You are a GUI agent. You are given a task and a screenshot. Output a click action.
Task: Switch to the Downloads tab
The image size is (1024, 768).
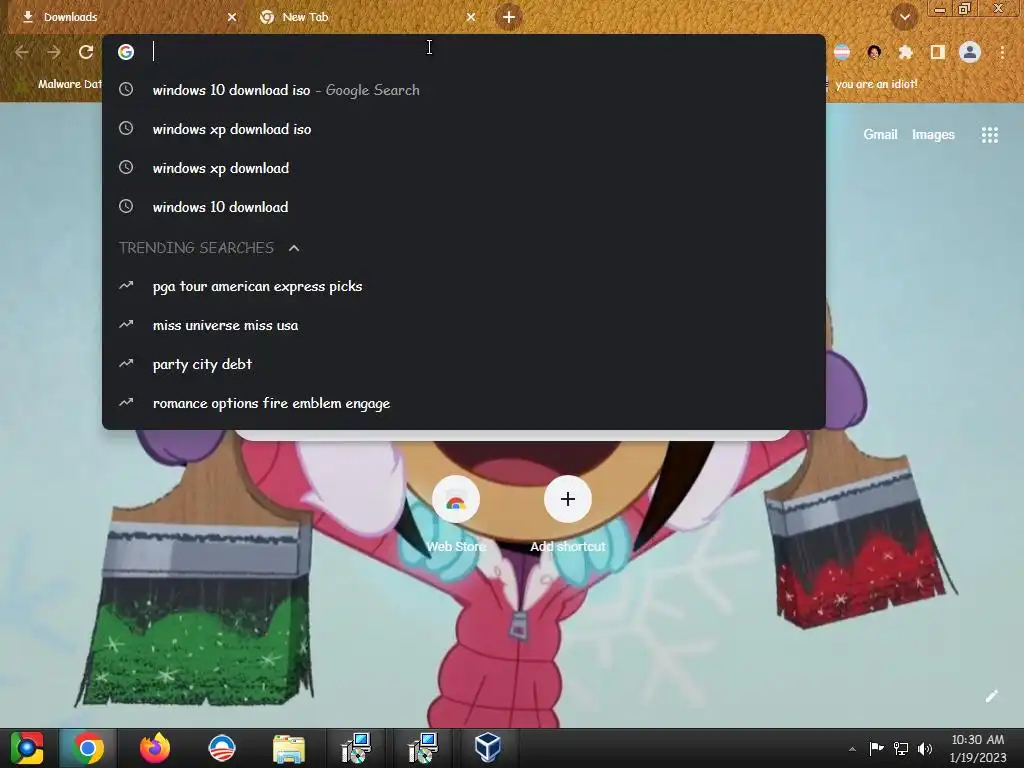coord(128,17)
